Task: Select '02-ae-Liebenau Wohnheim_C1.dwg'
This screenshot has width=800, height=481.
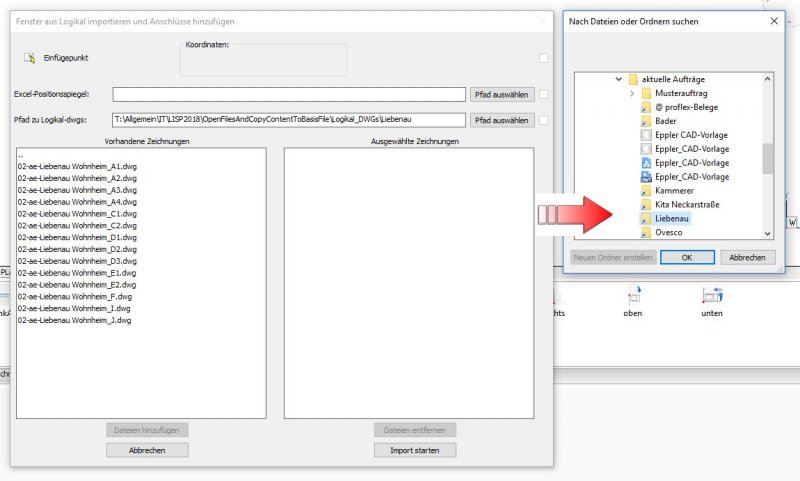Action: click(x=78, y=214)
